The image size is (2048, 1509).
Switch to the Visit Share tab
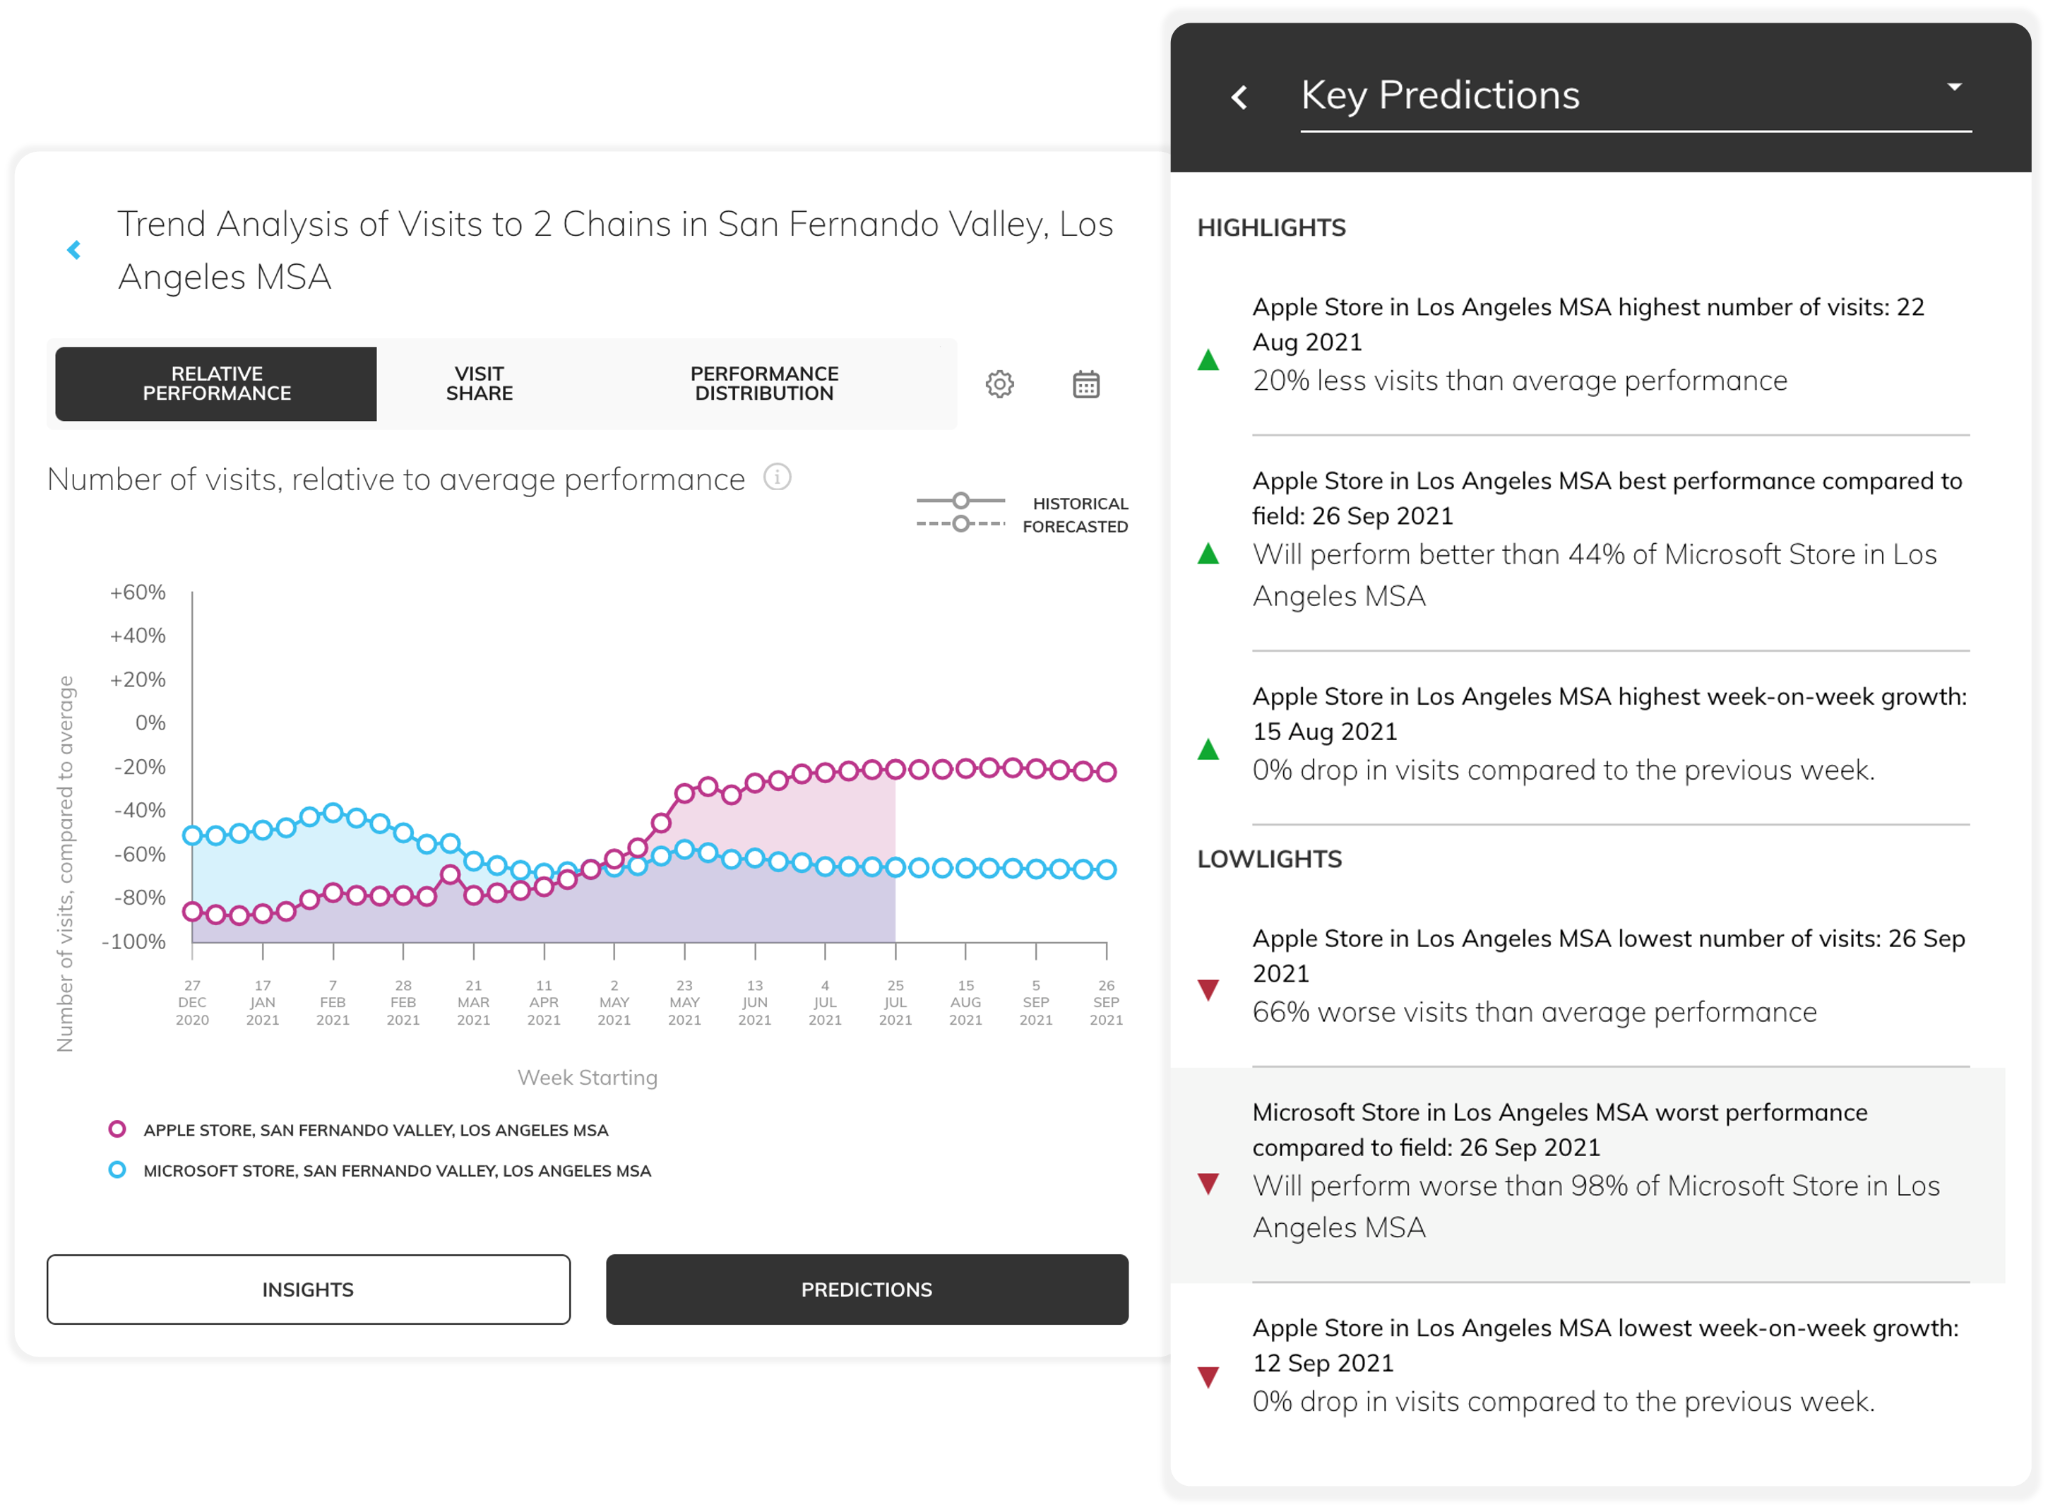tap(479, 384)
